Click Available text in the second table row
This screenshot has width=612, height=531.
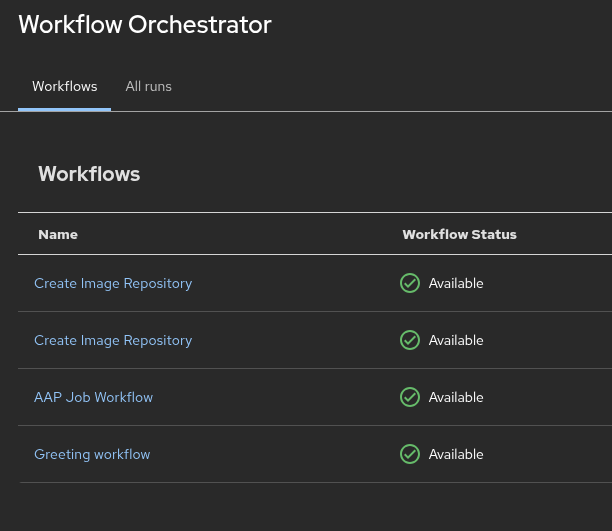point(456,340)
